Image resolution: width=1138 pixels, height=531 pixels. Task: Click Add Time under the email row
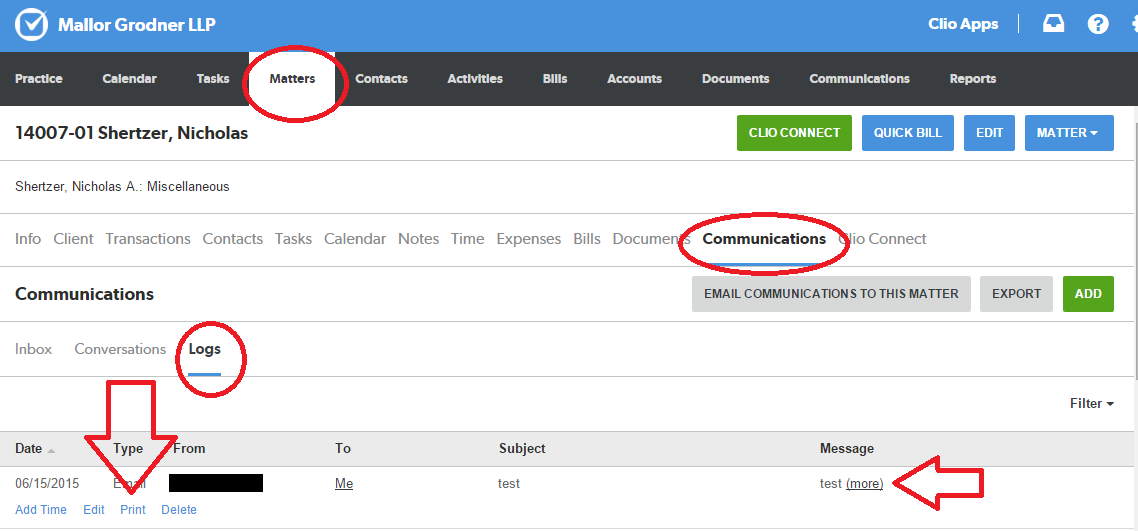[41, 510]
